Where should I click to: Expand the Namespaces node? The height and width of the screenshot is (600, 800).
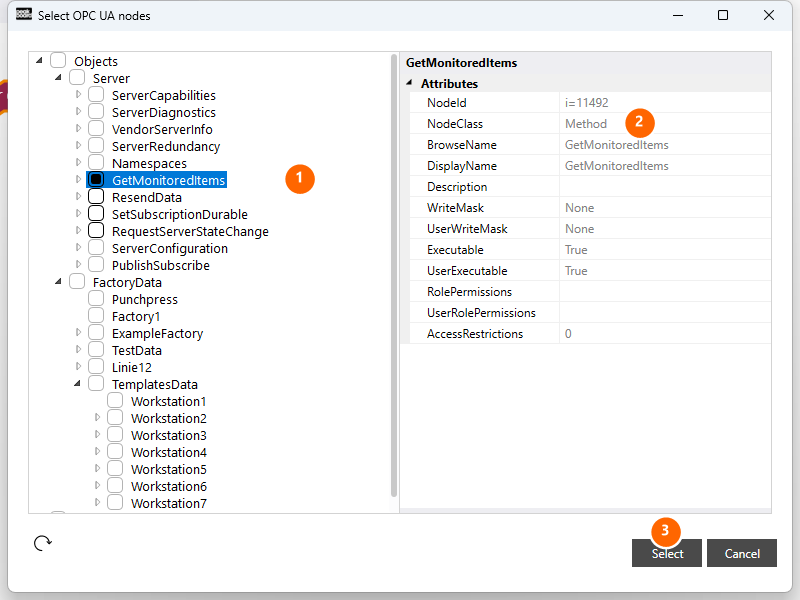pyautogui.click(x=78, y=162)
